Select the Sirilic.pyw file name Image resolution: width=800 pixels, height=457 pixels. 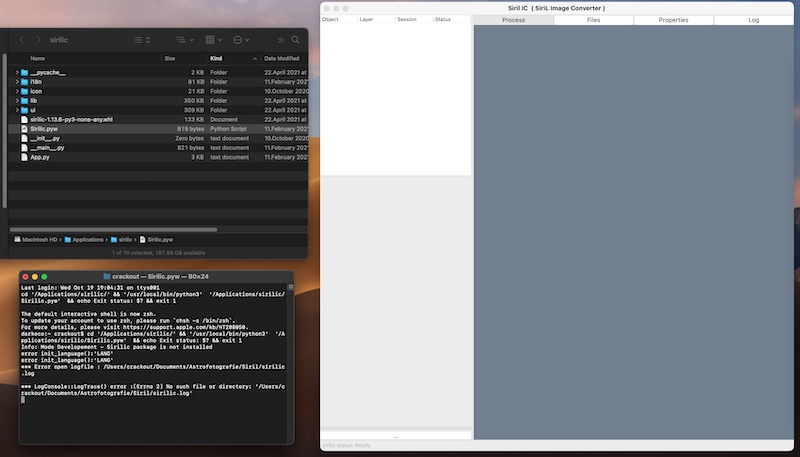tap(44, 129)
